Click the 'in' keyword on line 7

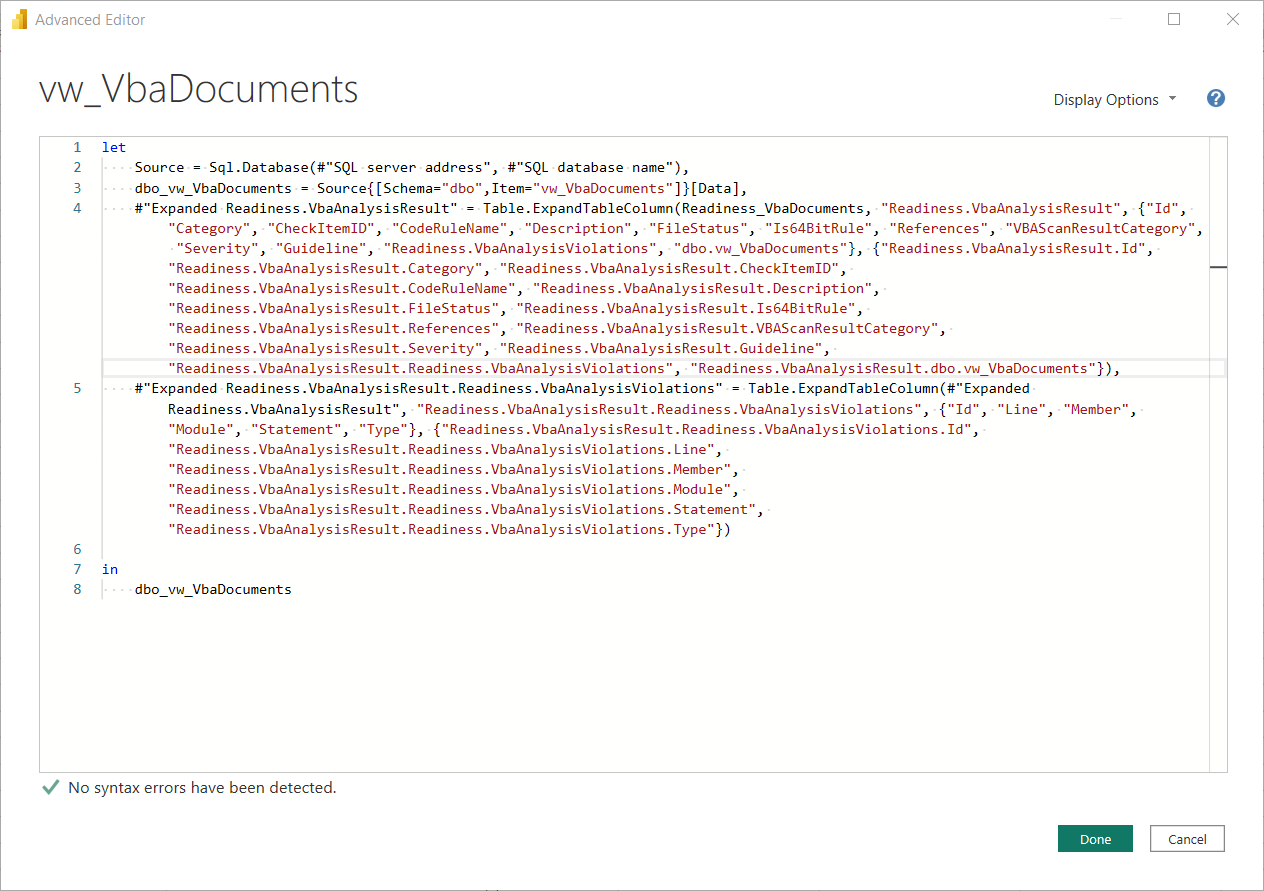coord(110,569)
